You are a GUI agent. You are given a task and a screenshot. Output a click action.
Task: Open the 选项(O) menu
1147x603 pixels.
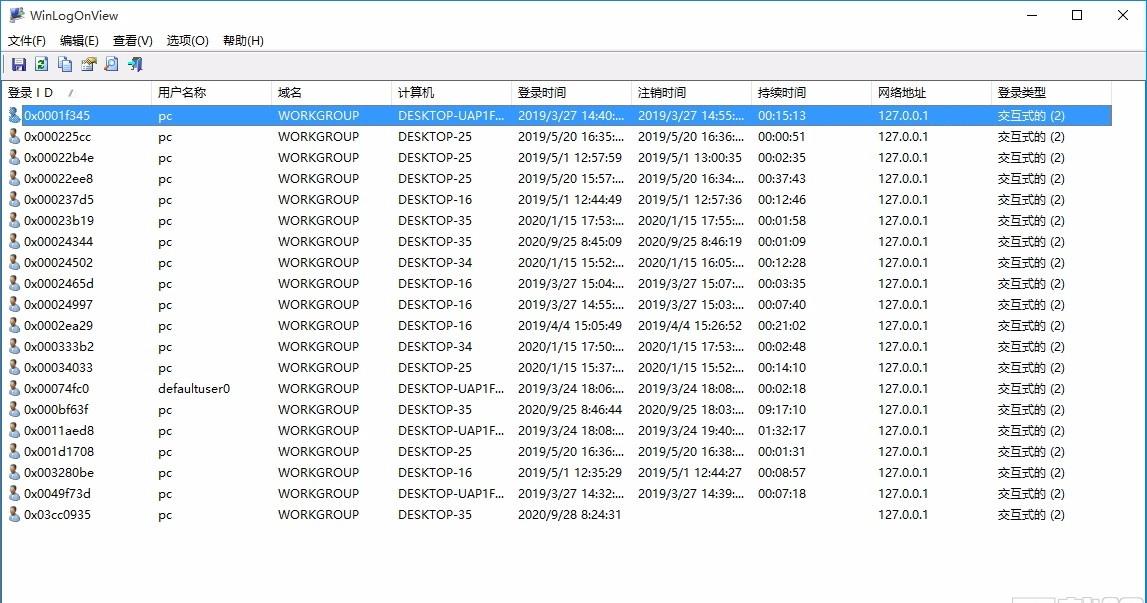pos(187,40)
